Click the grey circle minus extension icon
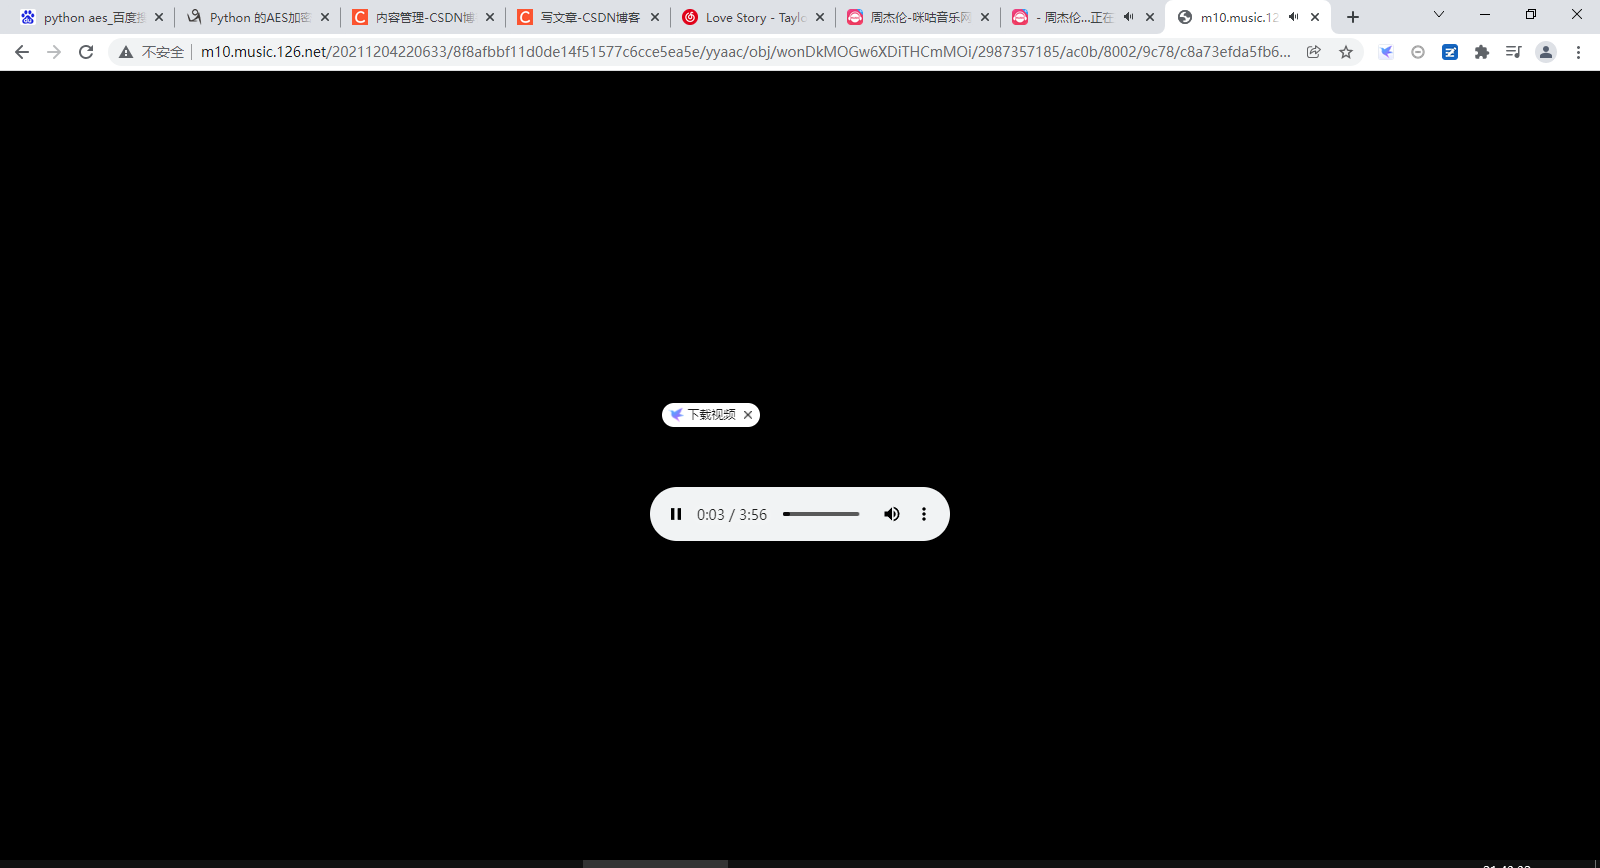The height and width of the screenshot is (868, 1600). 1418,52
